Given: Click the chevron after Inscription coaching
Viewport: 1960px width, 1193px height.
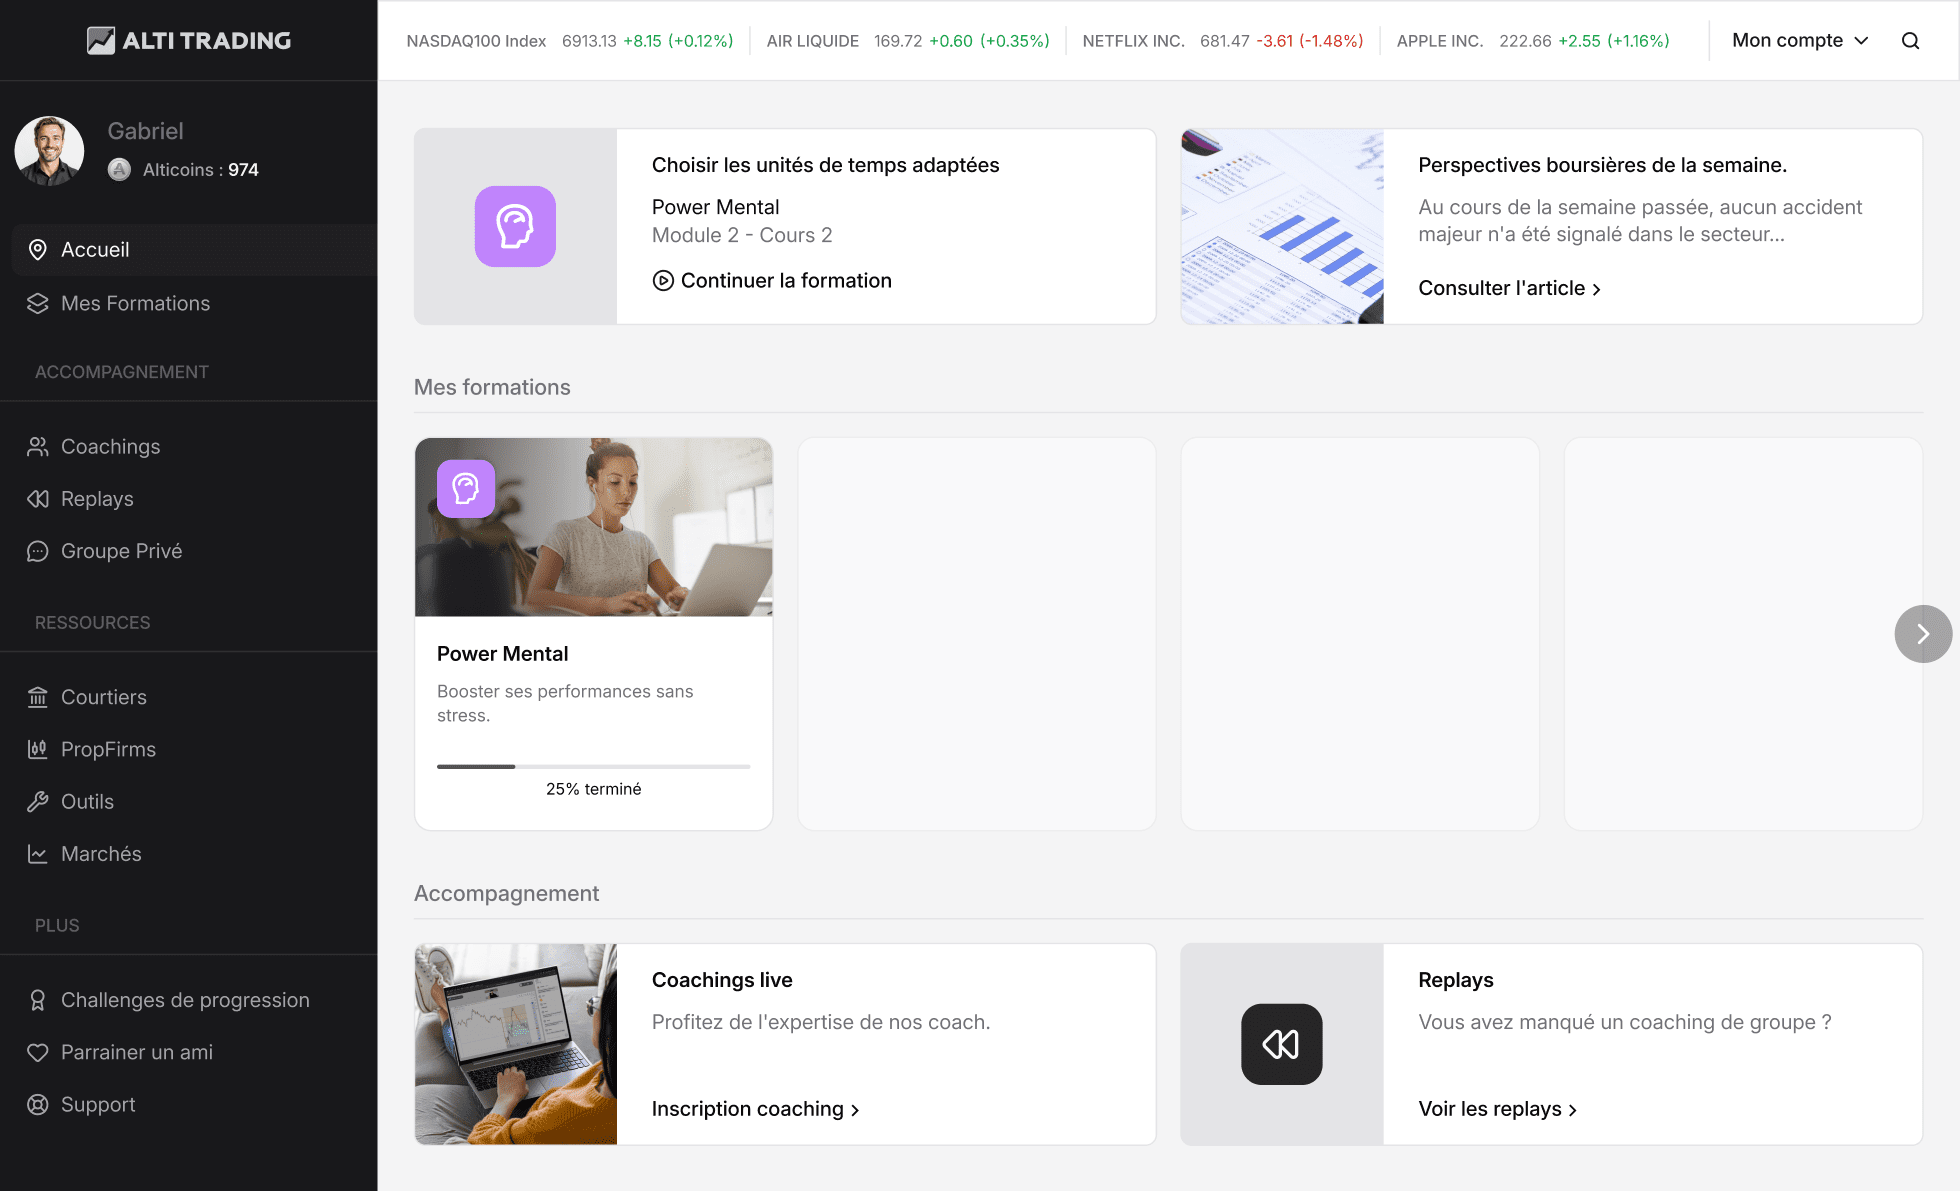Looking at the screenshot, I should pos(855,1110).
